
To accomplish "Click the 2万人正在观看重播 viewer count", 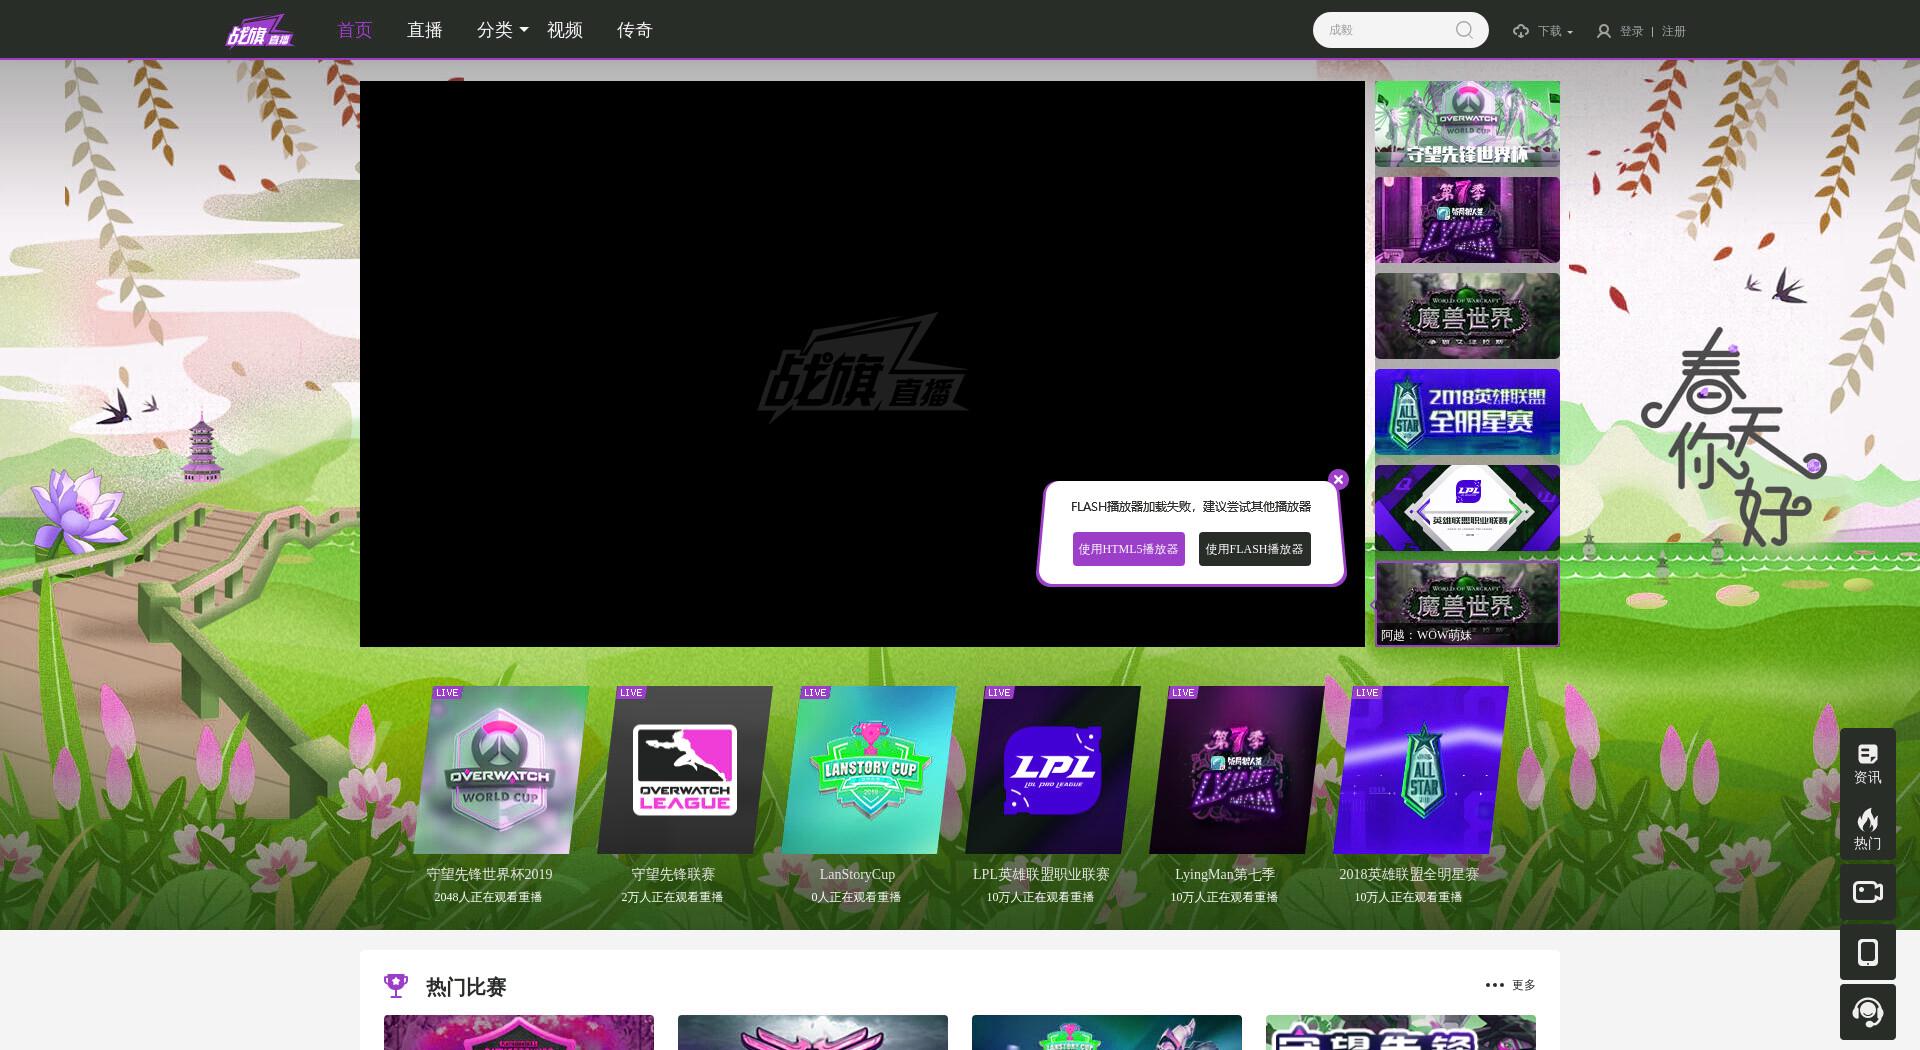I will 672,897.
